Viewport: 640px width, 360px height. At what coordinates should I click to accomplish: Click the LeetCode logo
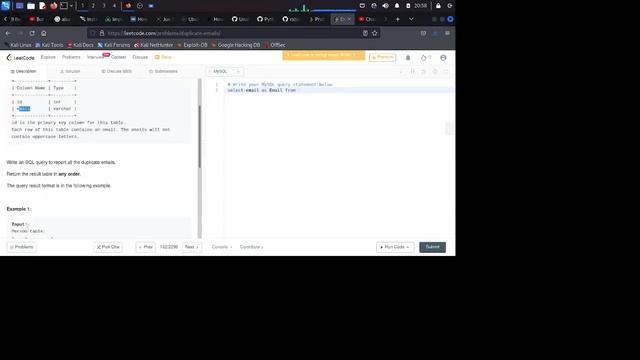pyautogui.click(x=20, y=58)
